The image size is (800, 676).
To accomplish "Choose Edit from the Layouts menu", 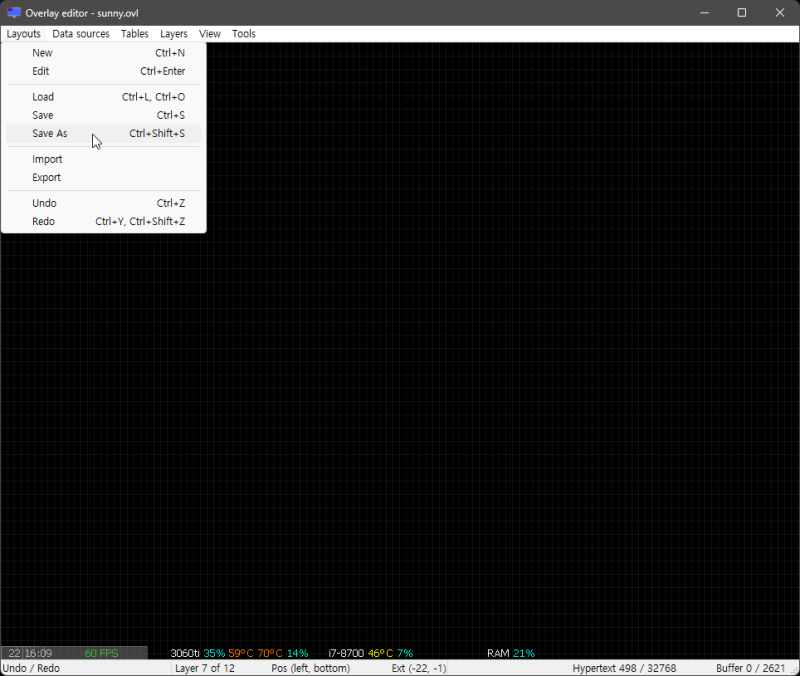I will [x=41, y=71].
